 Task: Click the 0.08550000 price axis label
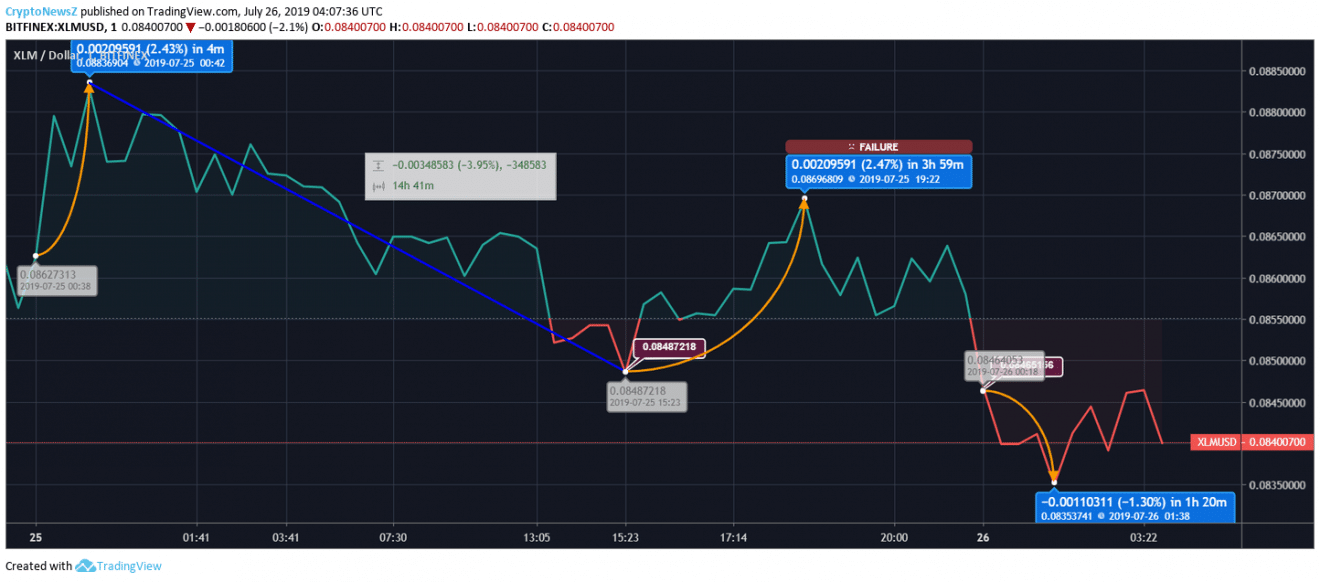point(1275,319)
